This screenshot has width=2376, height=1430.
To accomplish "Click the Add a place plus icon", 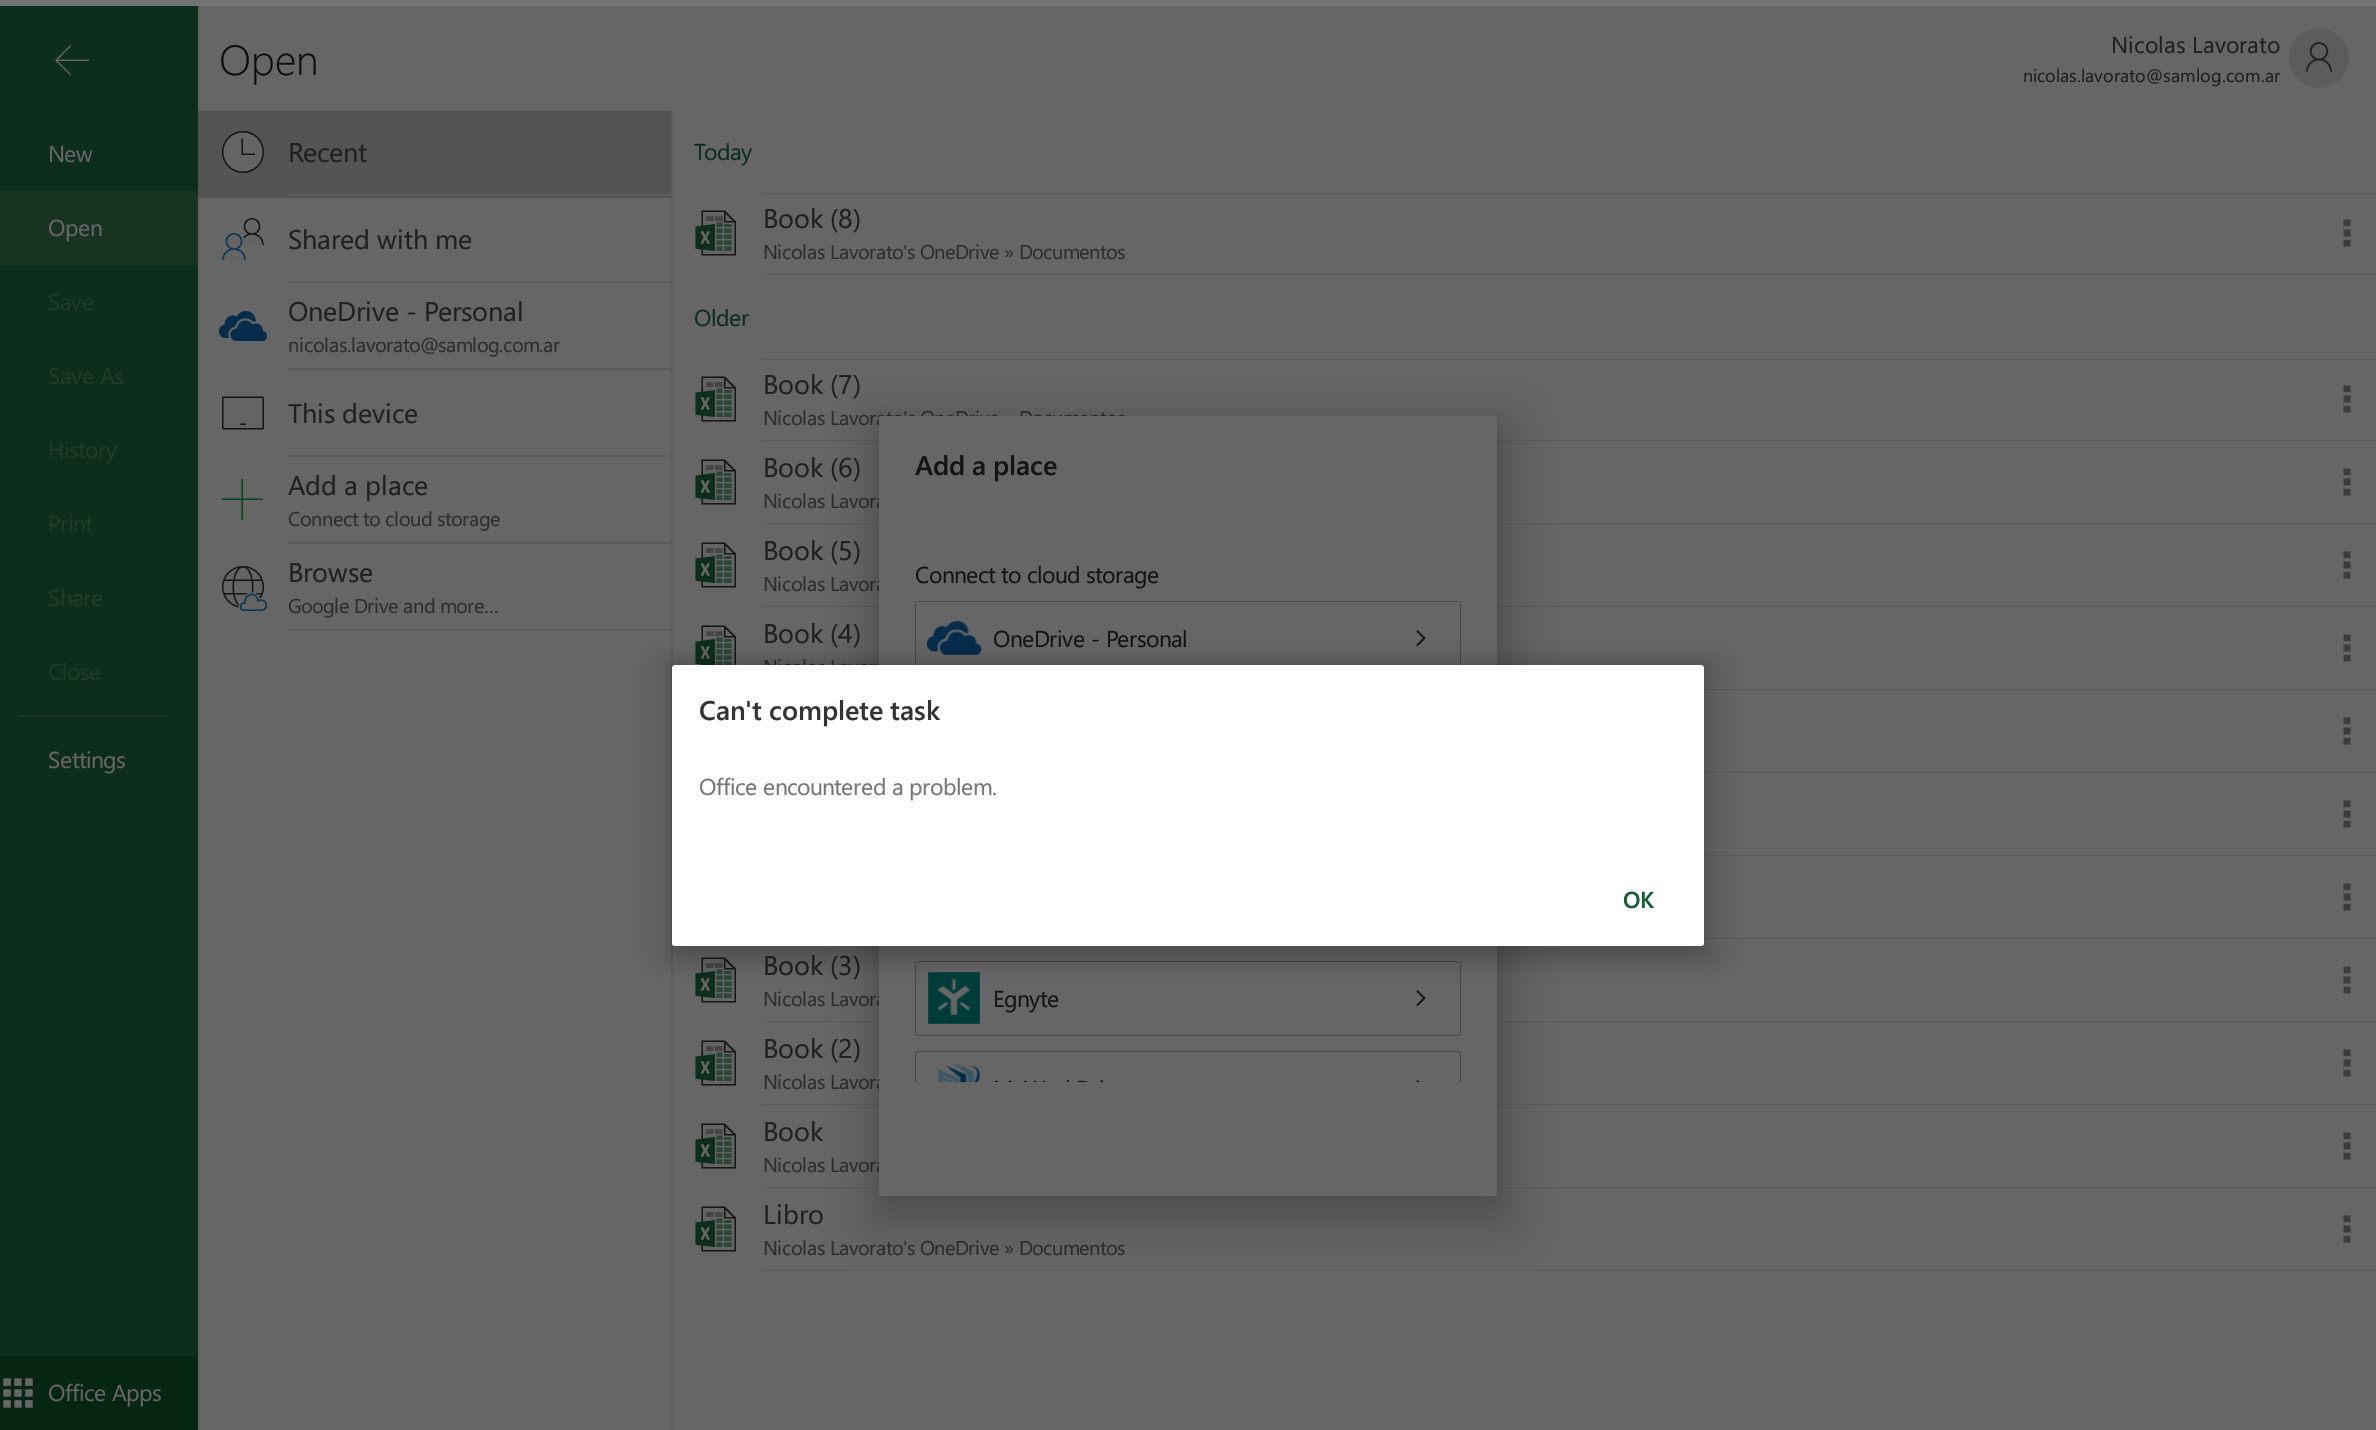I will 244,497.
